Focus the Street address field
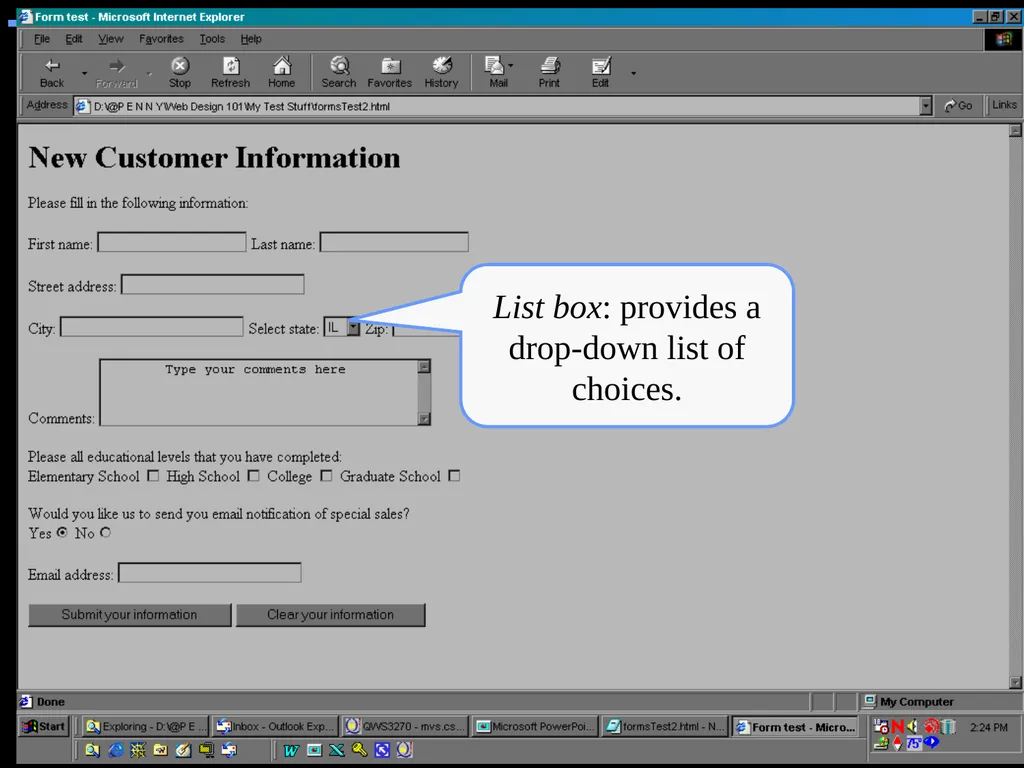 (212, 284)
